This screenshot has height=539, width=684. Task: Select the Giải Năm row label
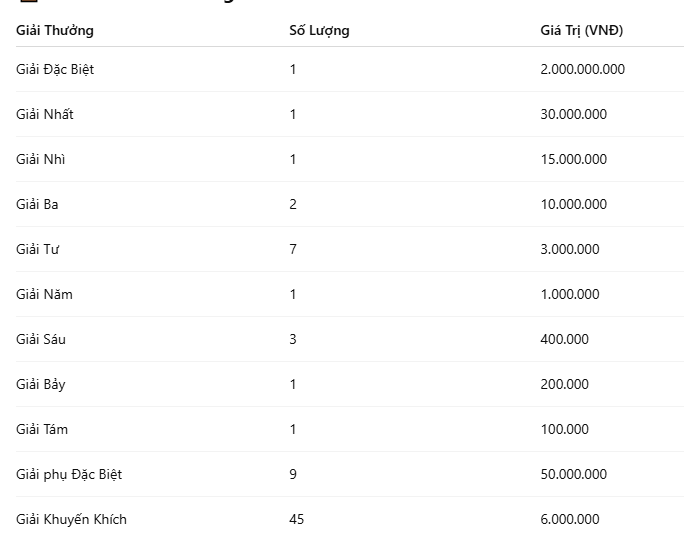point(44,294)
